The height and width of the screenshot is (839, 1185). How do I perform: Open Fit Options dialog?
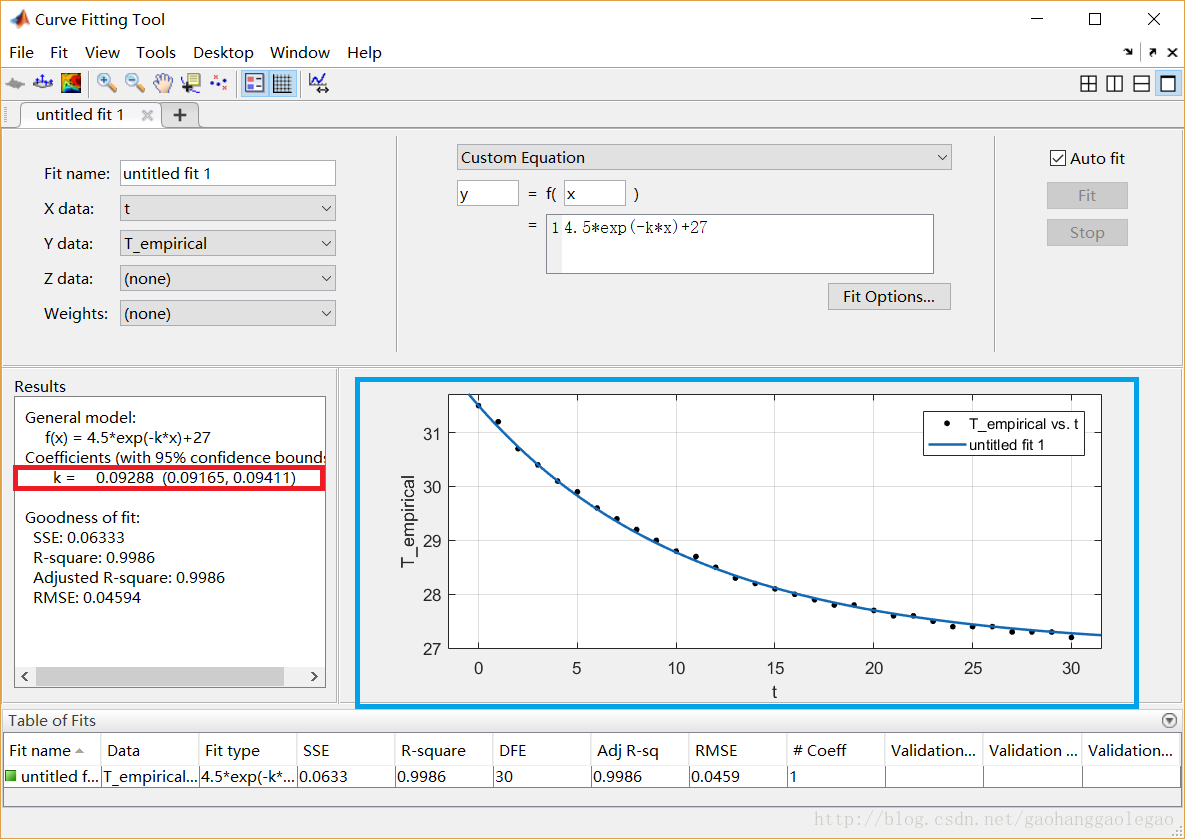[x=889, y=296]
